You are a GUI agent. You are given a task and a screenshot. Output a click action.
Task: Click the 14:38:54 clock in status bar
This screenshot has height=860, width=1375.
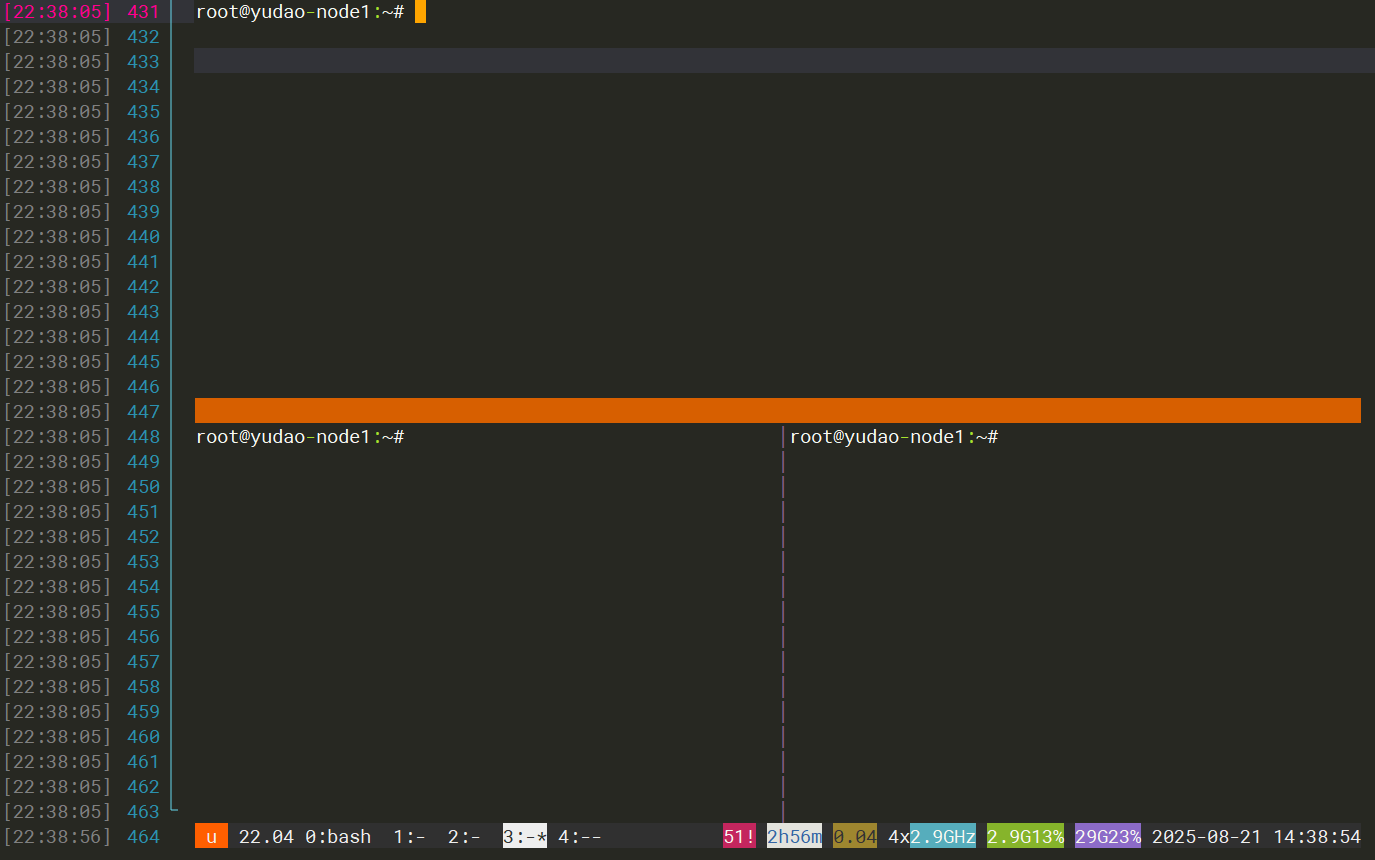pyautogui.click(x=1317, y=836)
